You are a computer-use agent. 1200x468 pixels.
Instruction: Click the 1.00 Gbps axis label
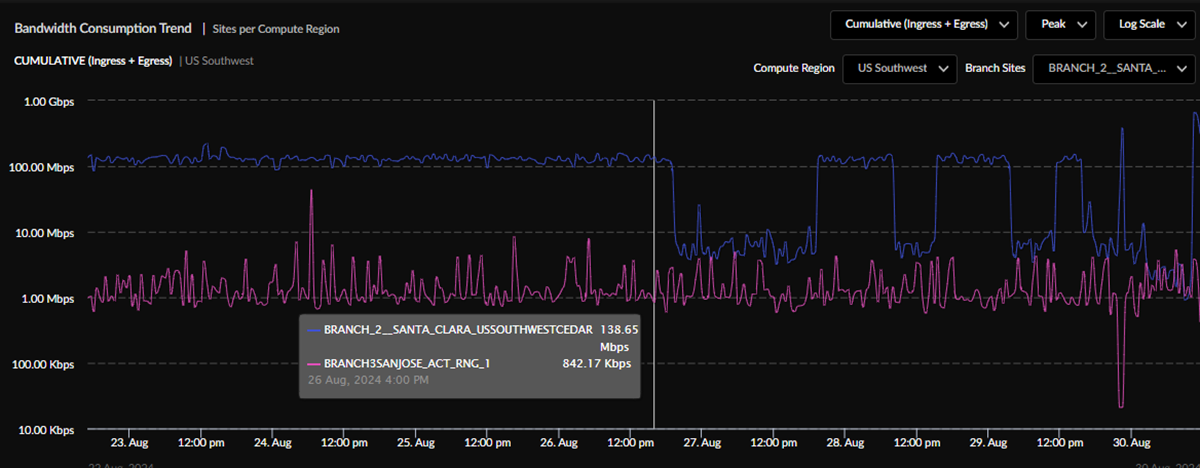(50, 102)
